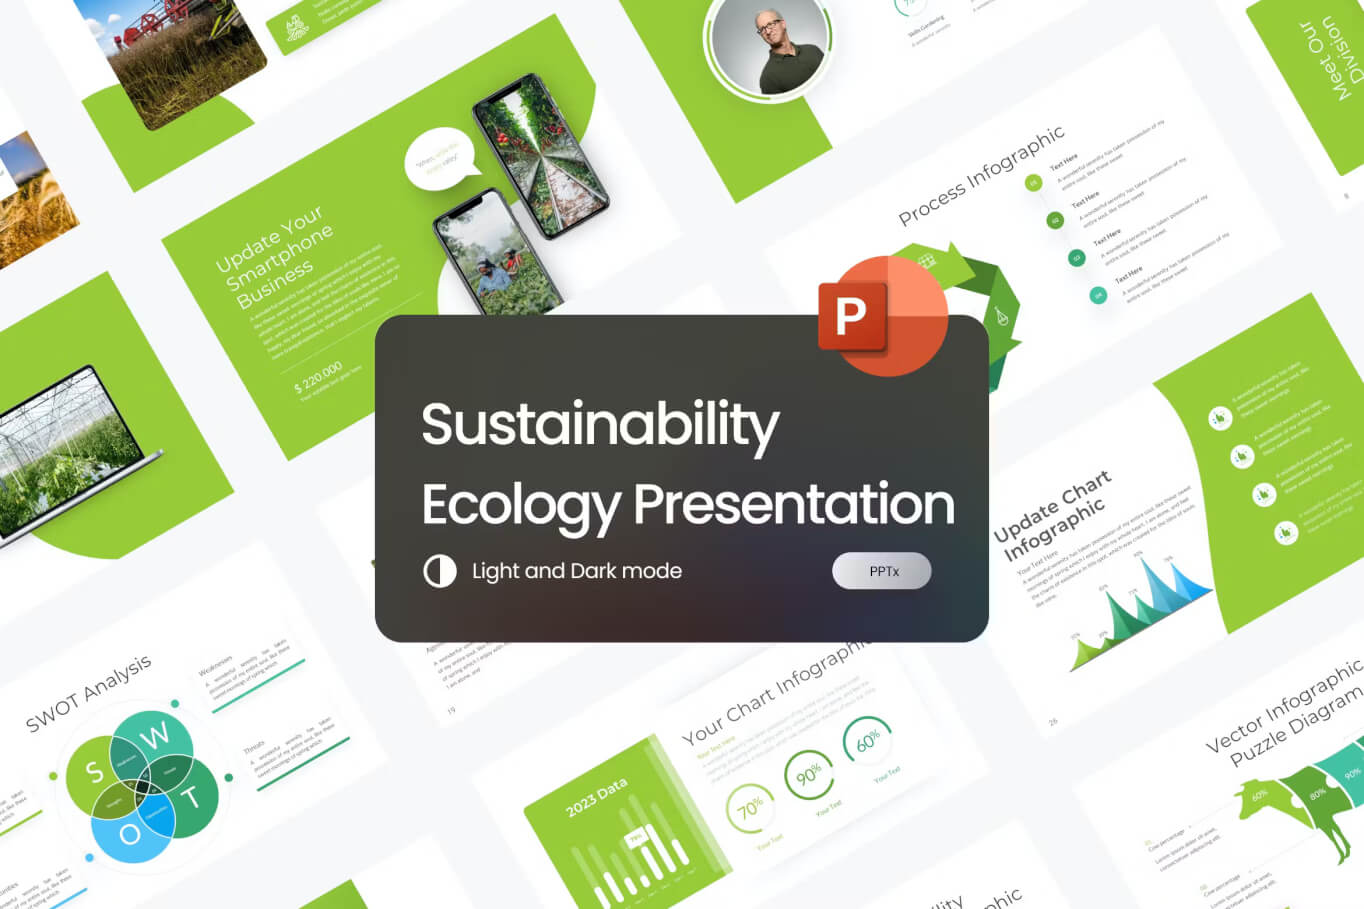Click the "SWOT Analysis" slide heading
Viewport: 1364px width, 909px height.
88,693
